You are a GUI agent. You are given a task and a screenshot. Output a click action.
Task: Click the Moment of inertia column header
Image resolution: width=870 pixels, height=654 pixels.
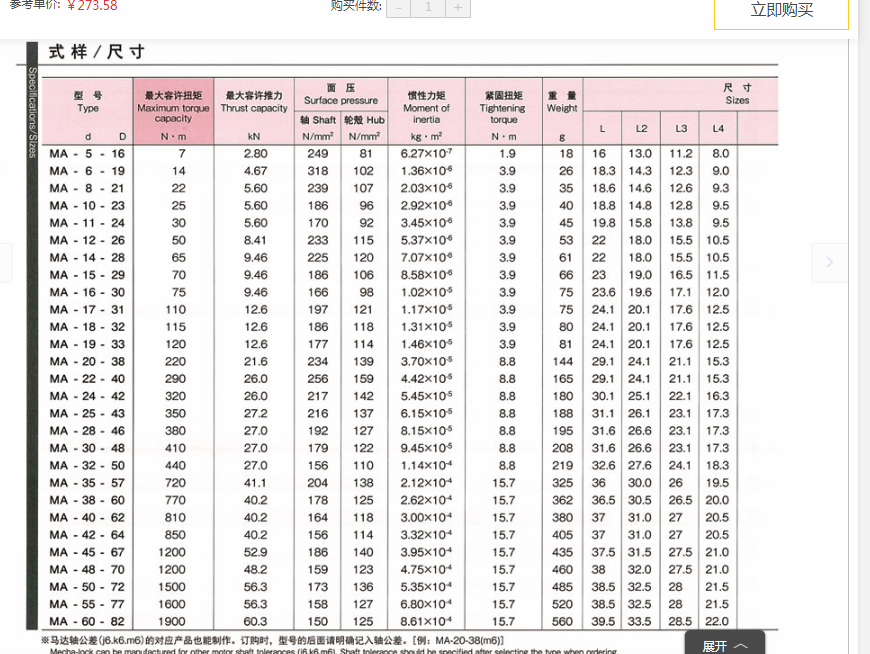coord(426,111)
